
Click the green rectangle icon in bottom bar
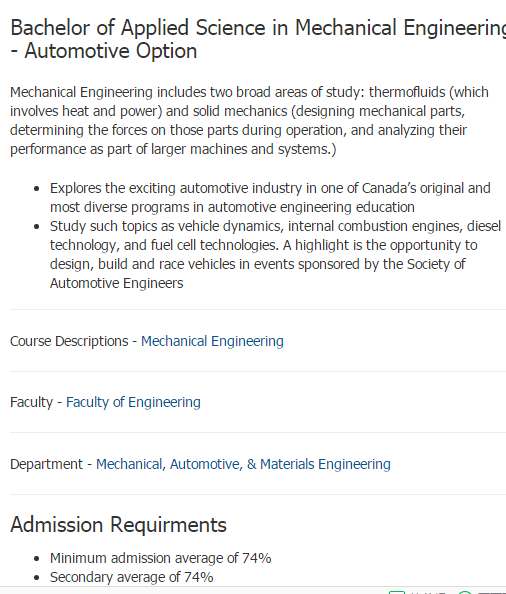[x=397, y=592]
